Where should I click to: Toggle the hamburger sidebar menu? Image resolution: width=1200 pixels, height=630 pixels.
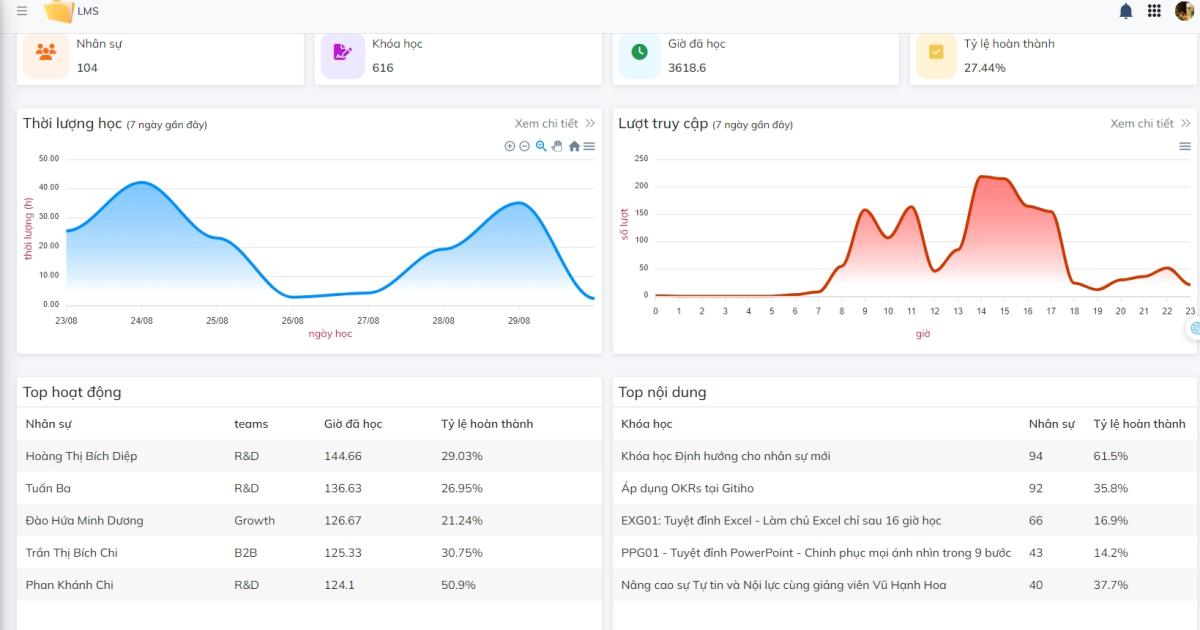coord(22,11)
